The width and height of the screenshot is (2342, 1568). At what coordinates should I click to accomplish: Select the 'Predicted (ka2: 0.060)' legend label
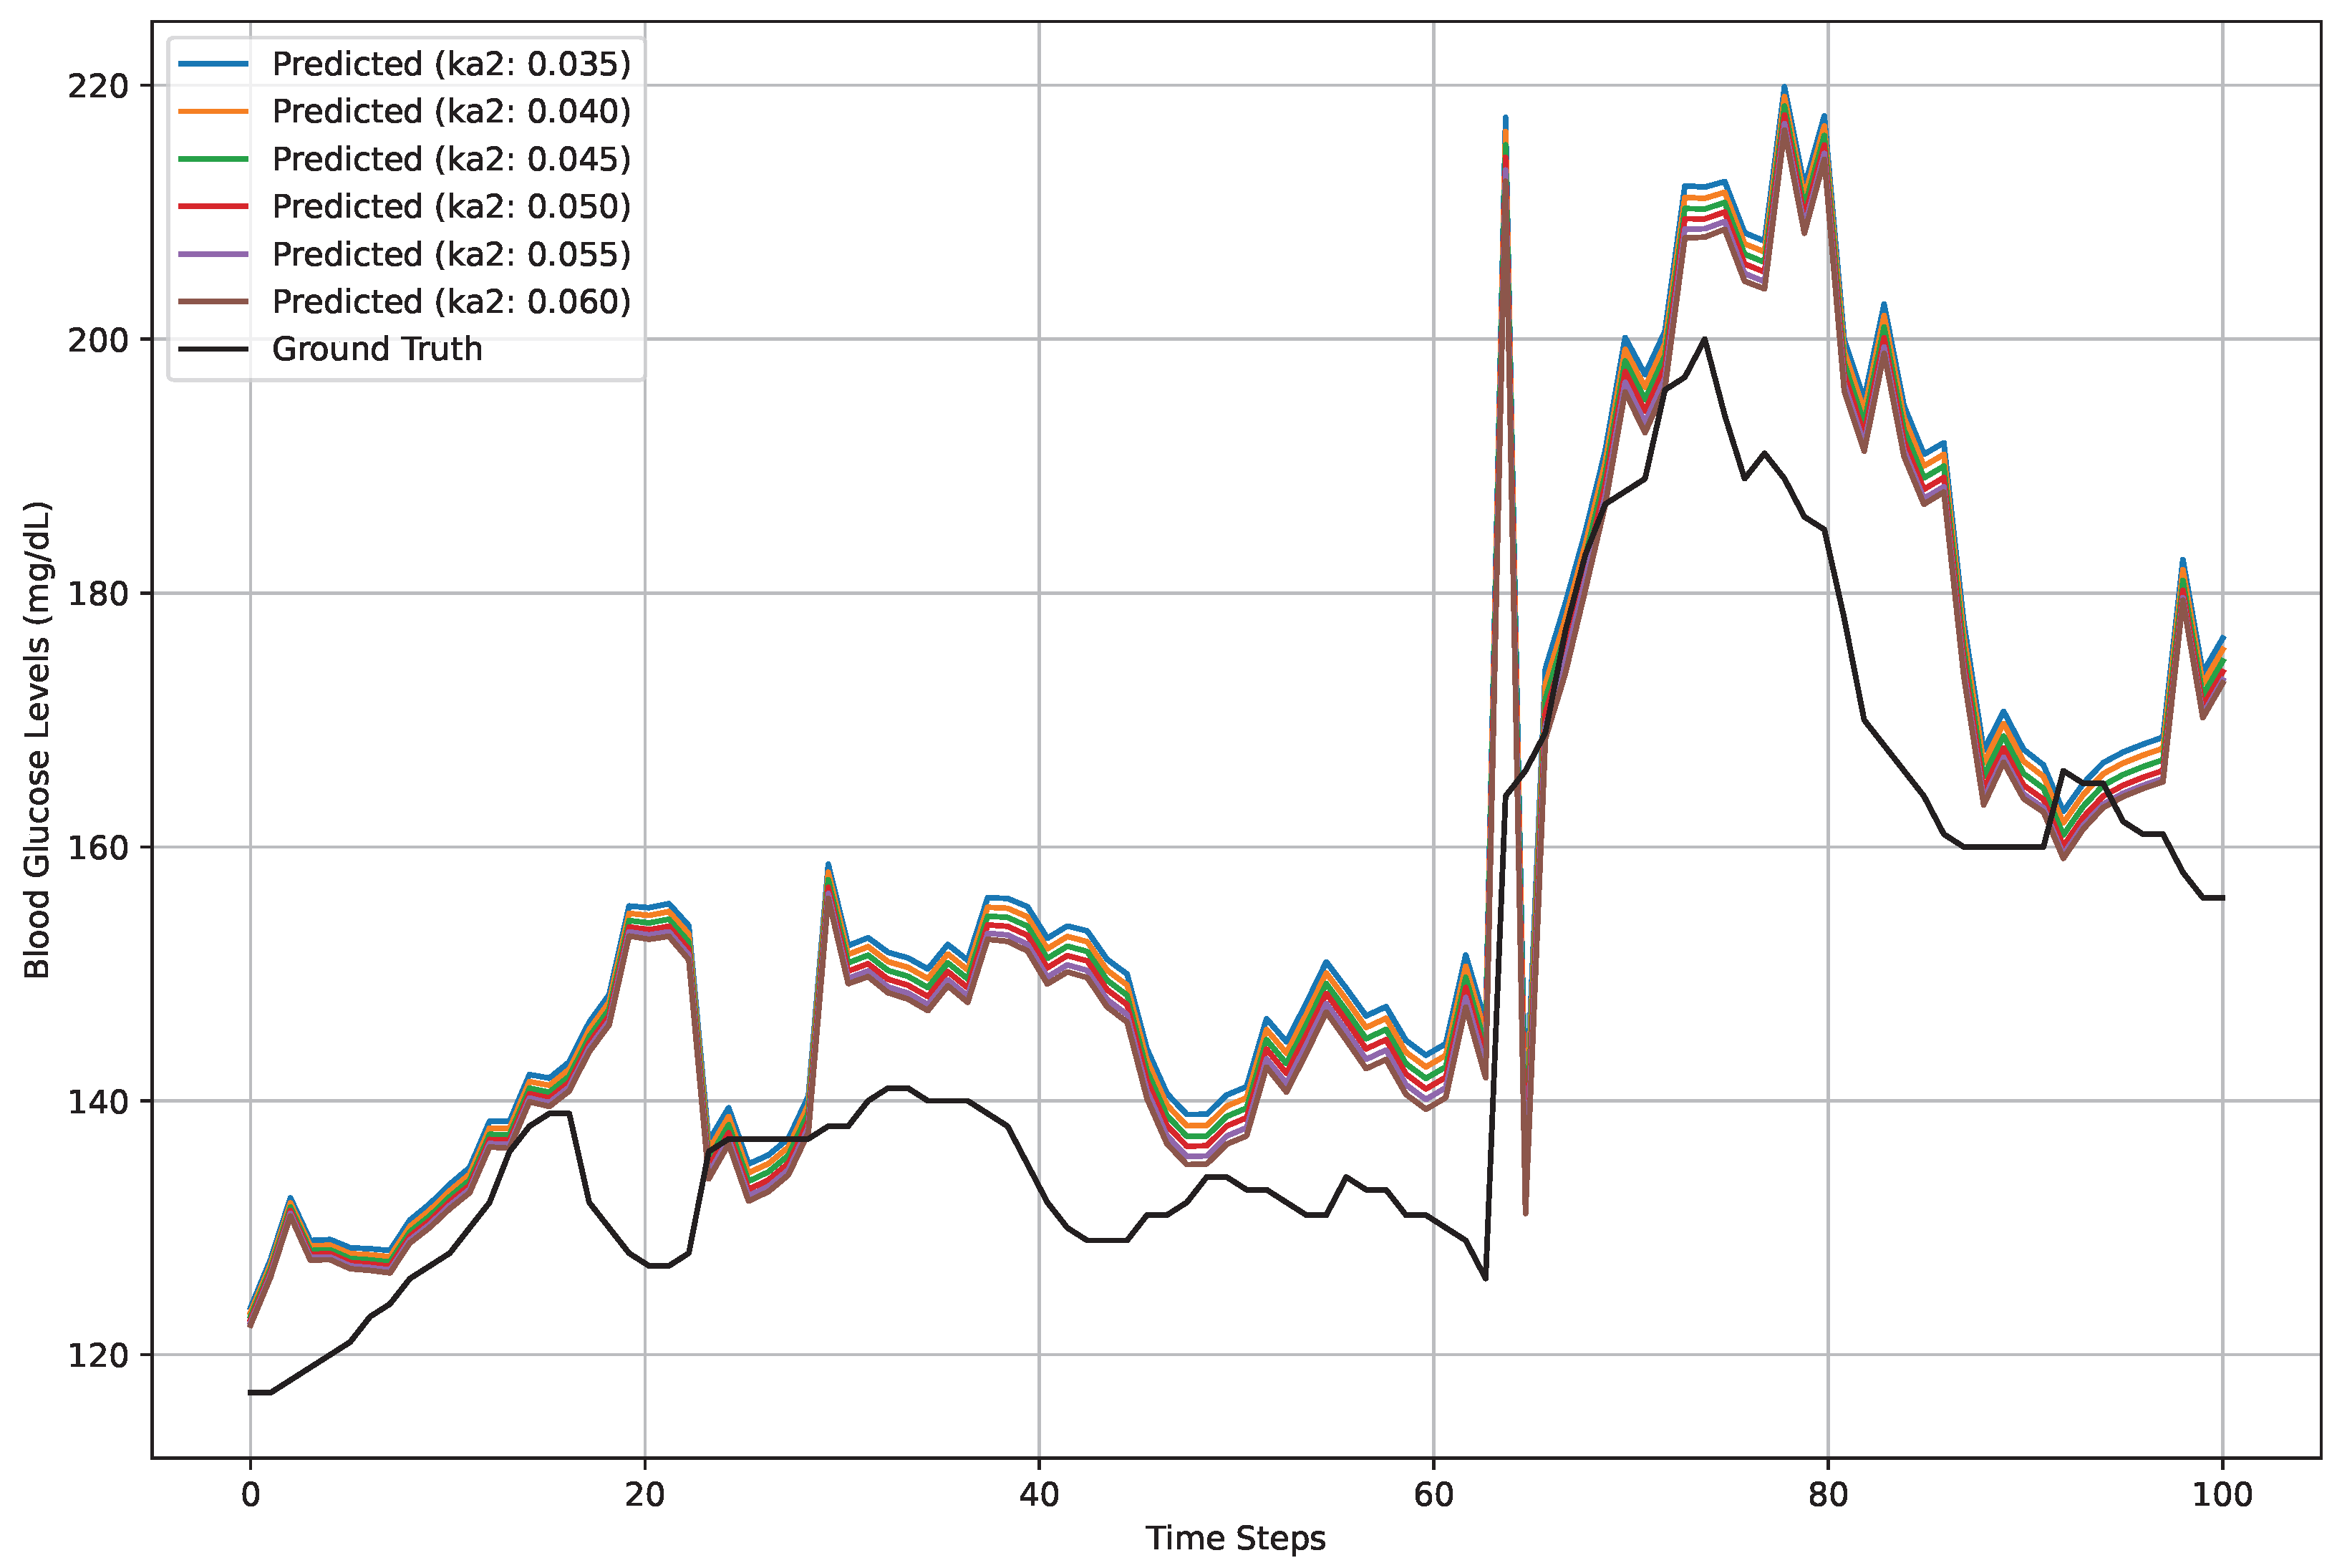[x=451, y=301]
